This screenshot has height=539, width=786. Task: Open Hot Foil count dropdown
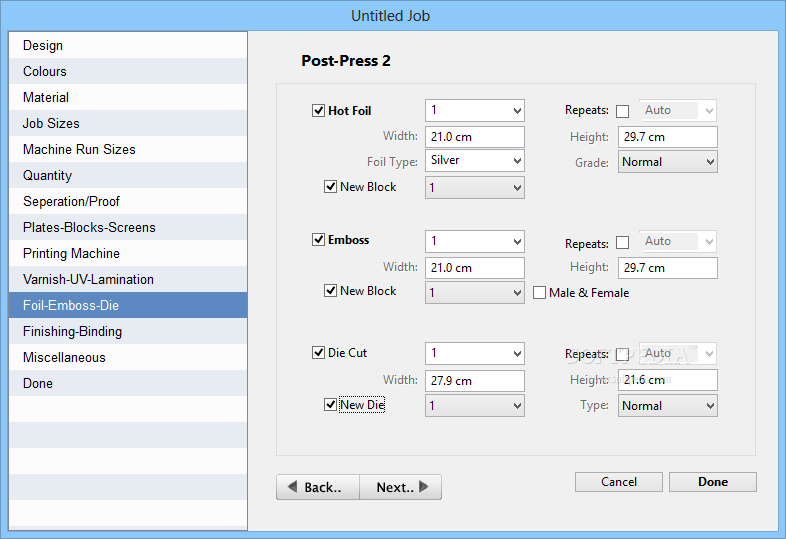(x=475, y=110)
